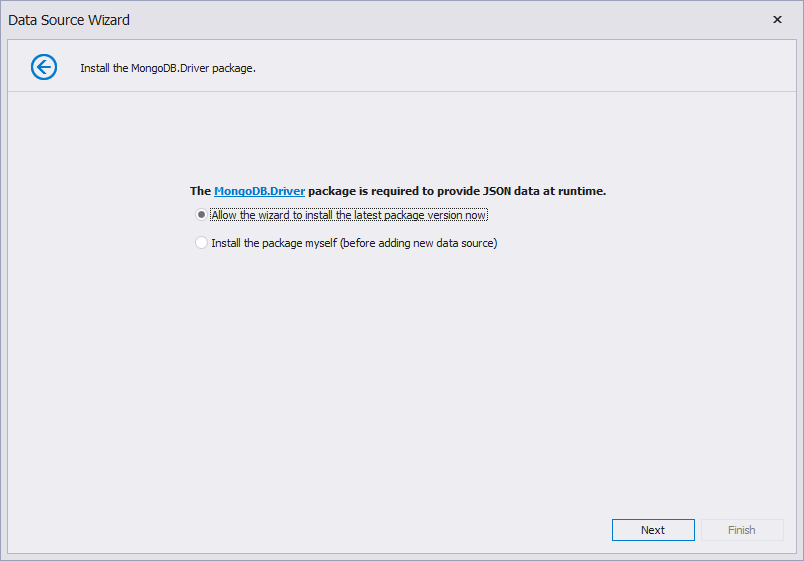
Task: Click the word 'The' before the MongoDB.Driver link
Action: [x=200, y=191]
